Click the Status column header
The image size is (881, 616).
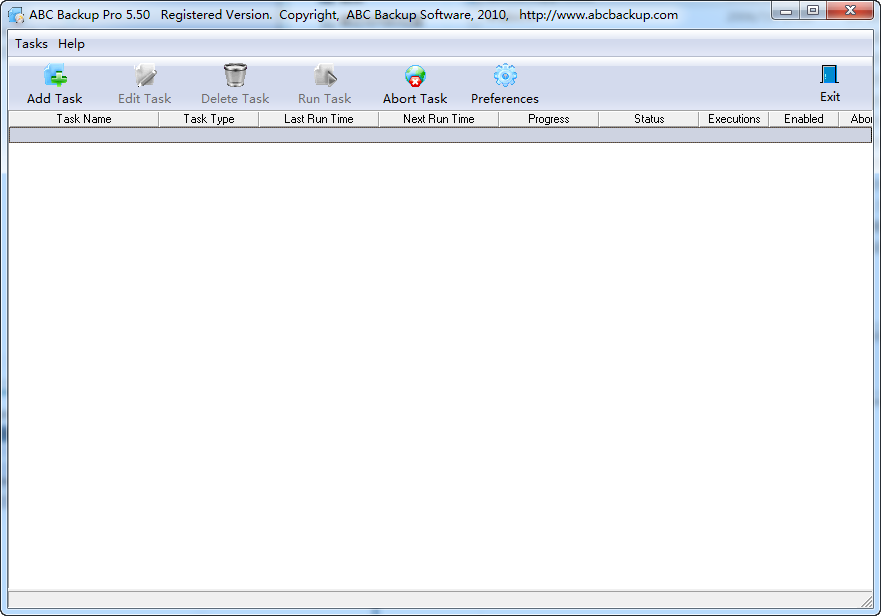click(649, 119)
